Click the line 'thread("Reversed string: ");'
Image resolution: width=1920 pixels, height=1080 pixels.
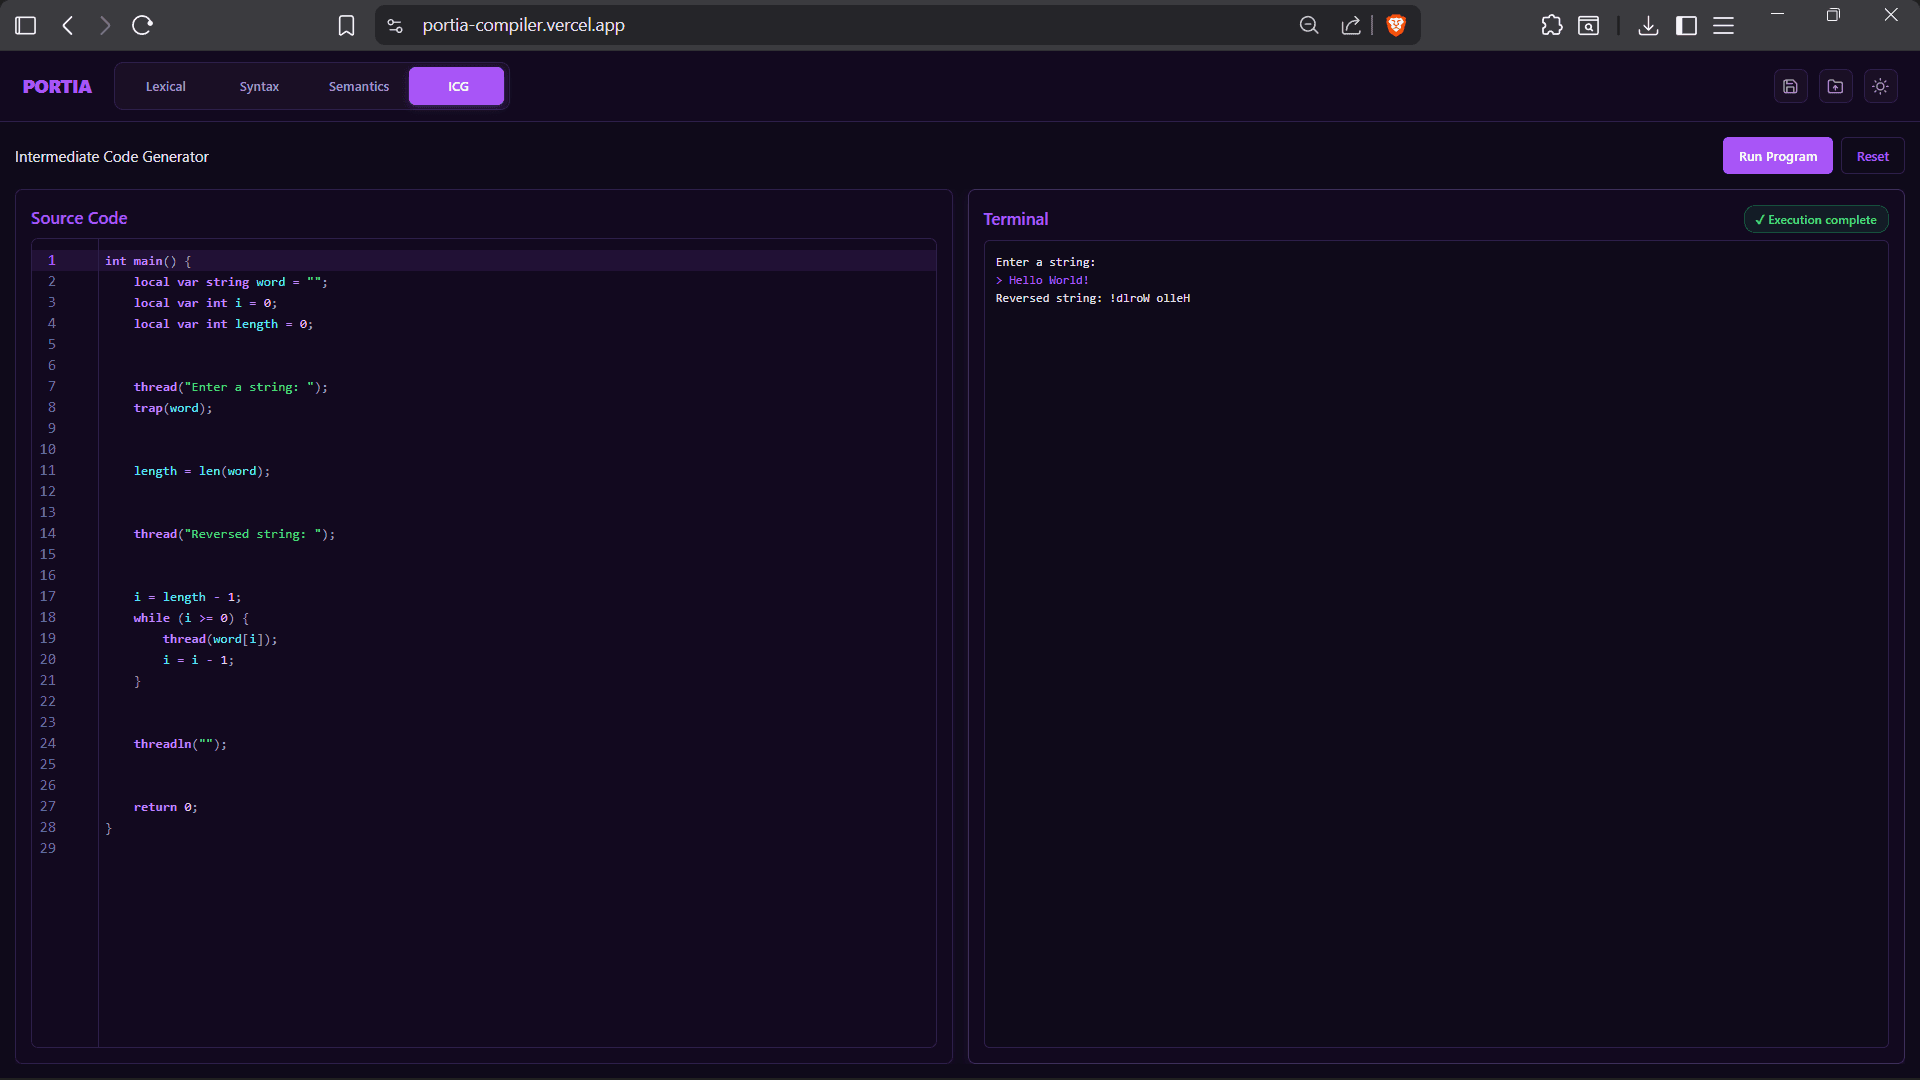click(235, 534)
